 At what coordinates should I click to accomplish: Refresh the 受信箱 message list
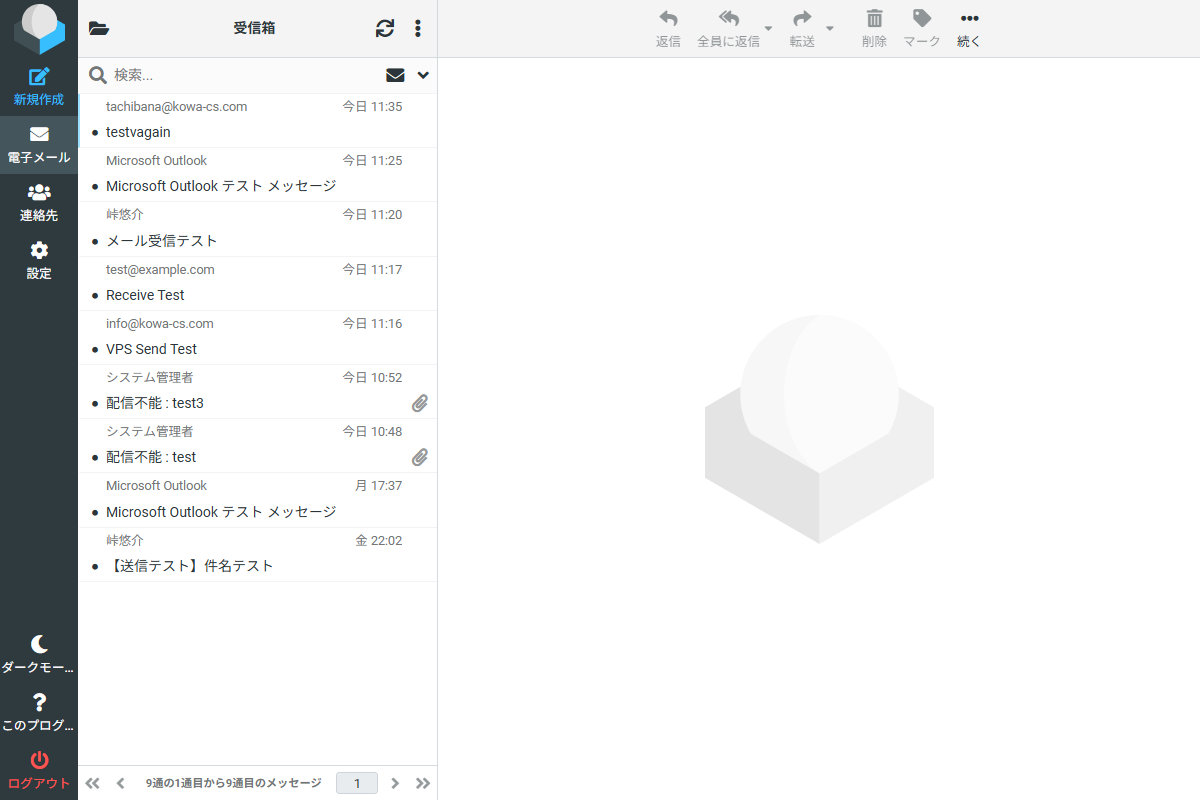pos(385,28)
